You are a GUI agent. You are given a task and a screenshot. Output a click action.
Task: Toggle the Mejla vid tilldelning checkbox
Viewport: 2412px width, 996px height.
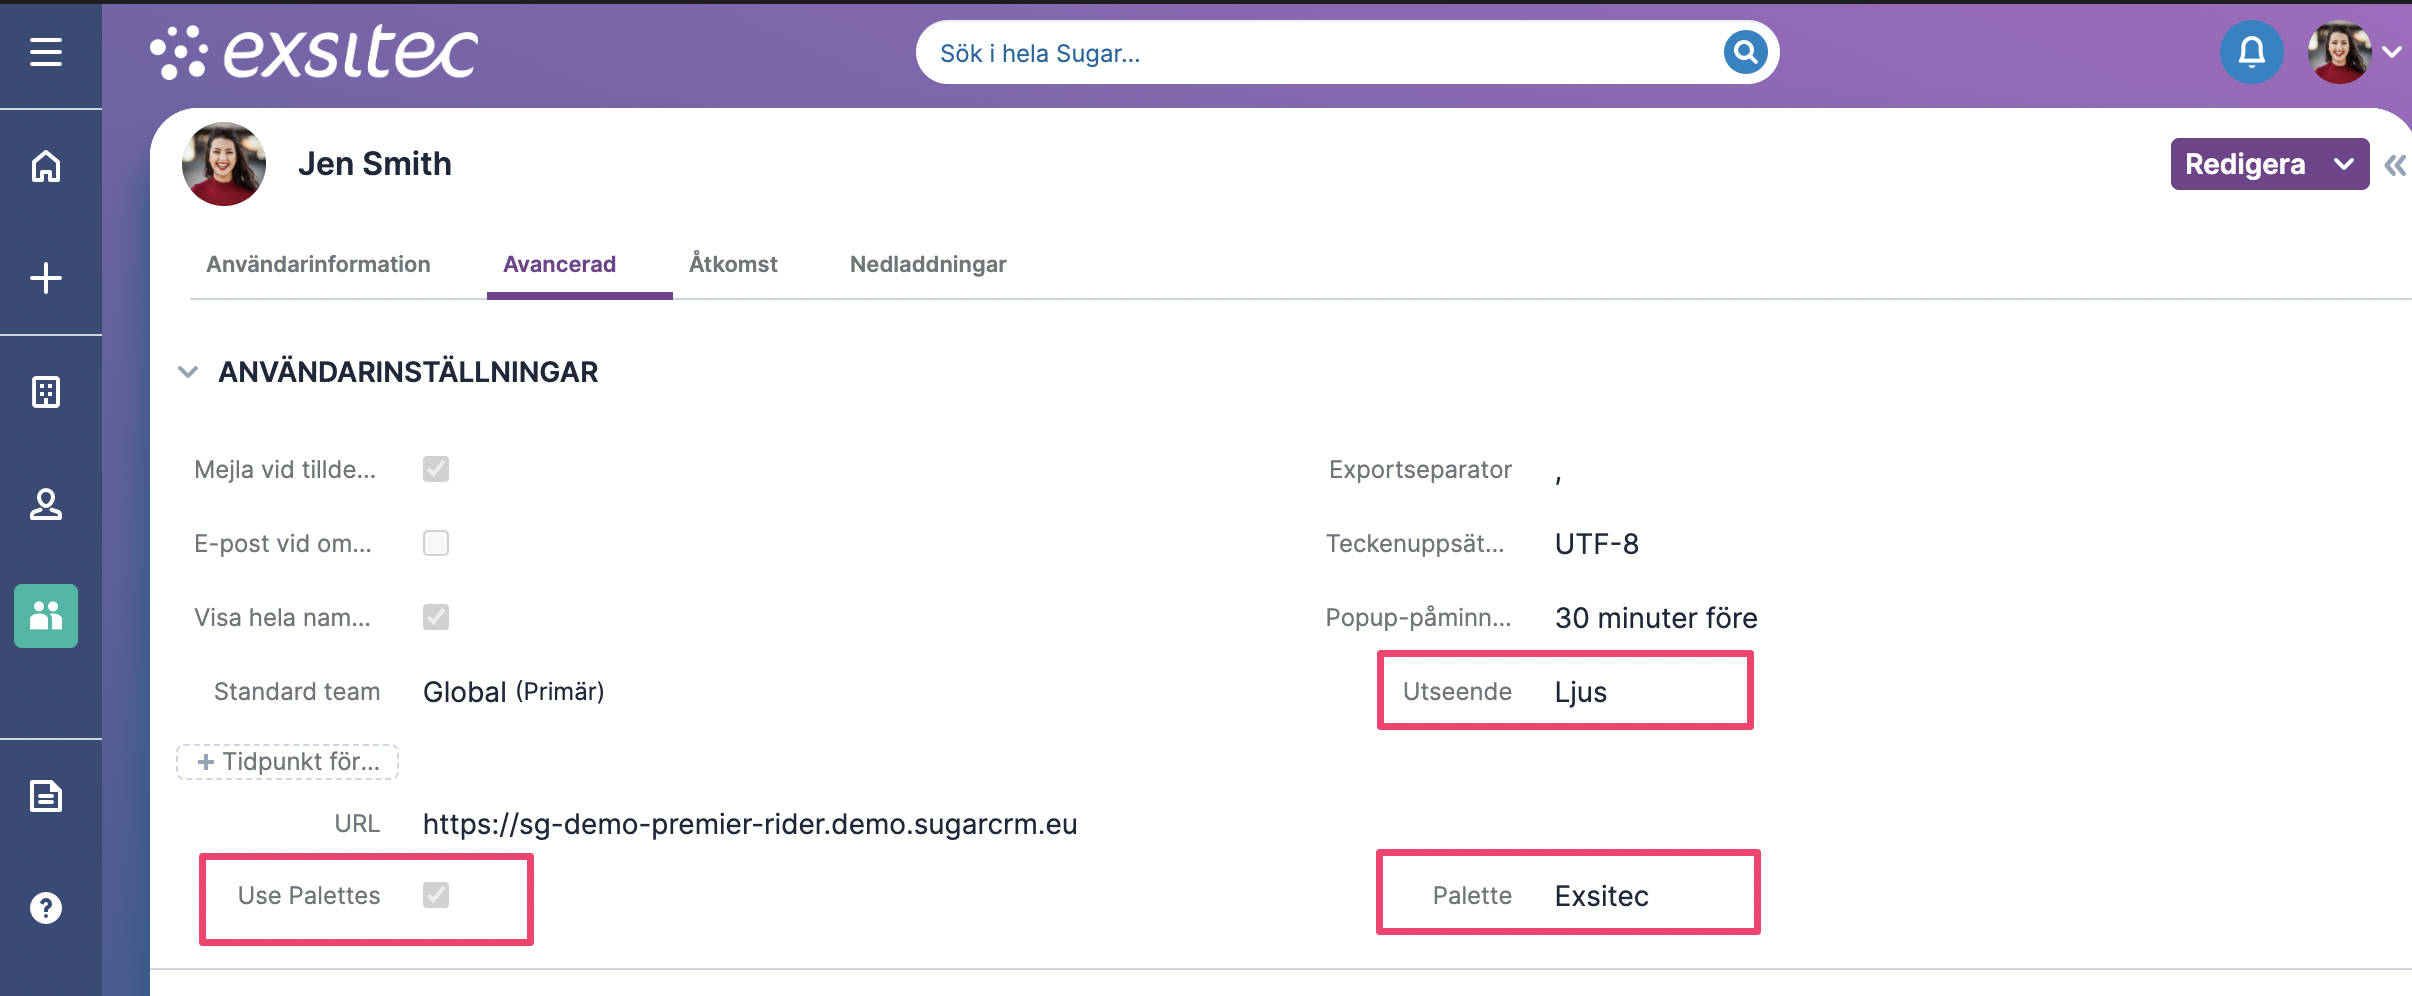coord(436,469)
